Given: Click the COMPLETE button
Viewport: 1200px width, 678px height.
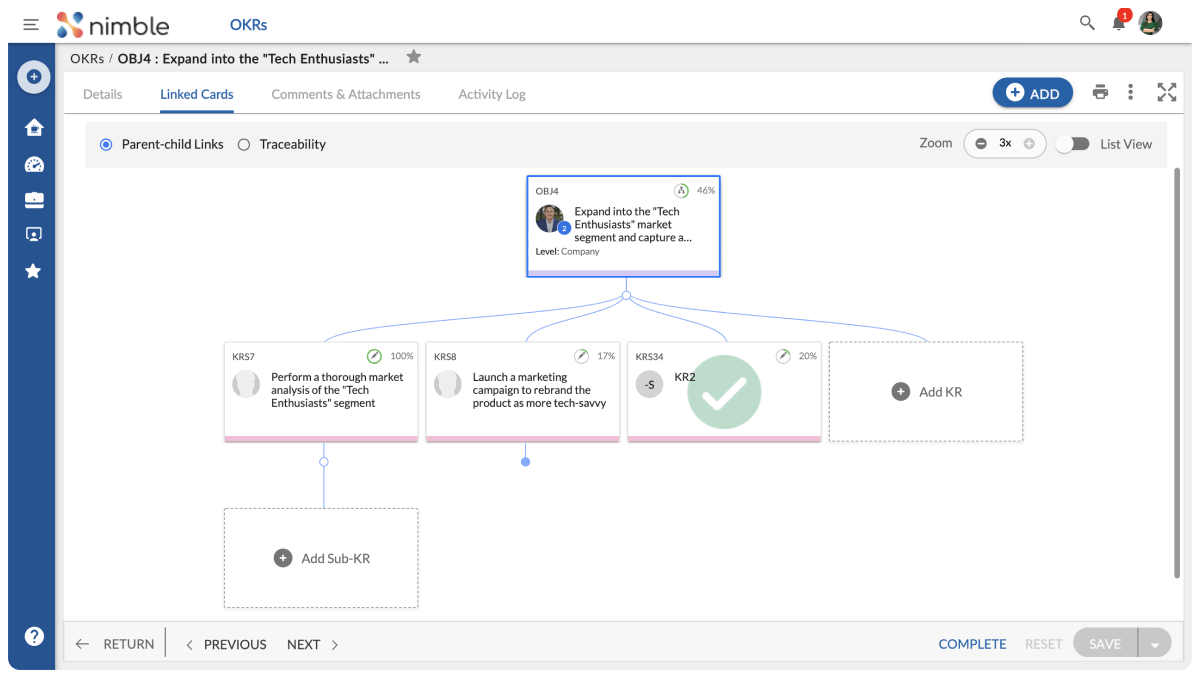Looking at the screenshot, I should pyautogui.click(x=972, y=644).
